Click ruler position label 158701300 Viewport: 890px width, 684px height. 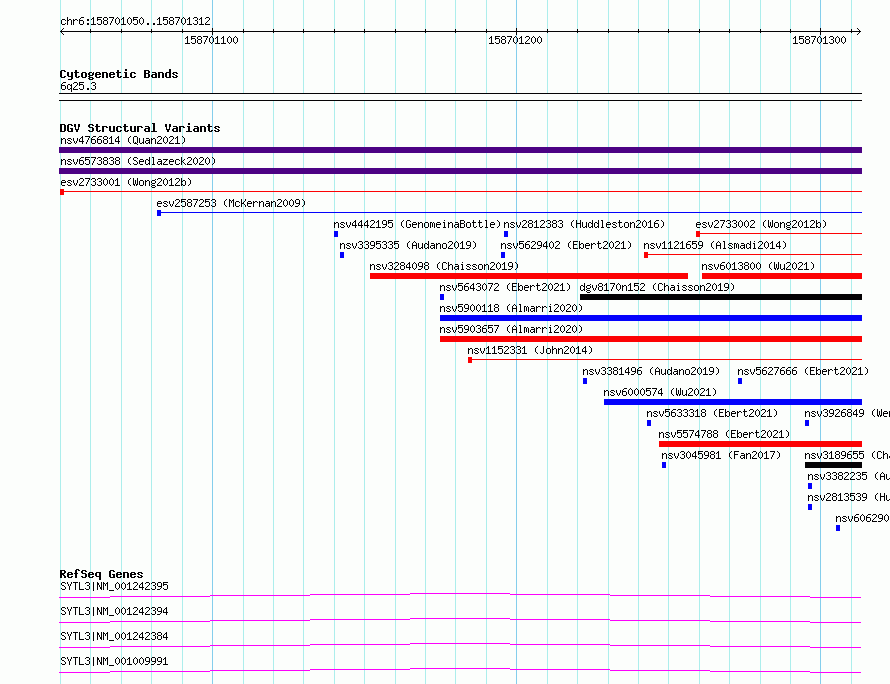pyautogui.click(x=819, y=40)
